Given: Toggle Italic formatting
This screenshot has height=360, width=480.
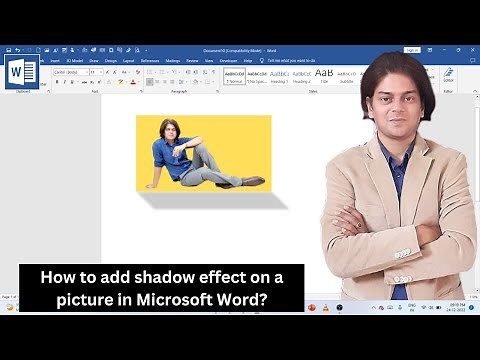Looking at the screenshot, I should [x=64, y=82].
